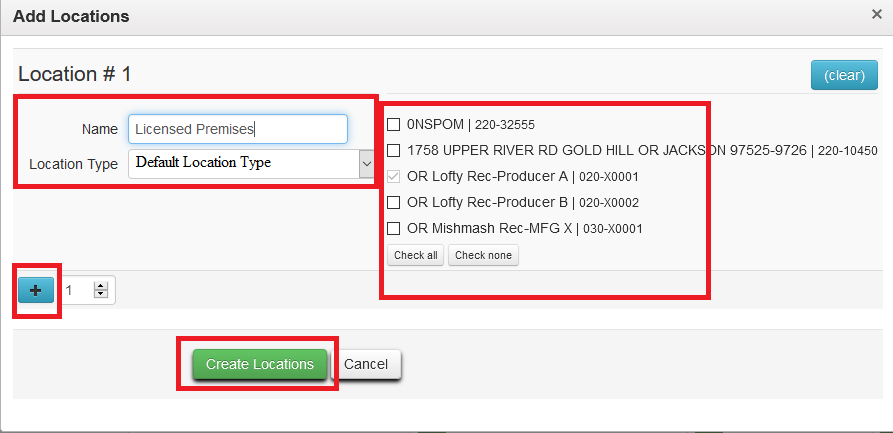
Task: Focus the Name text field
Action: (x=237, y=129)
